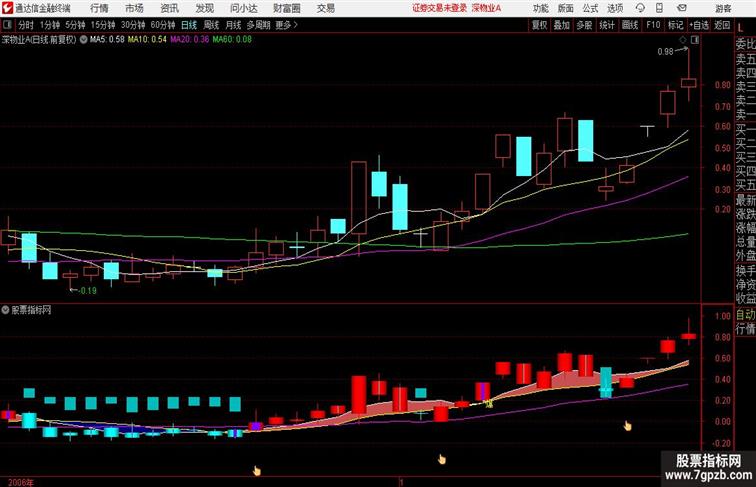Viewport: 756px width, 487px height.
Task: Add stock via +自选 button
Action: click(699, 25)
